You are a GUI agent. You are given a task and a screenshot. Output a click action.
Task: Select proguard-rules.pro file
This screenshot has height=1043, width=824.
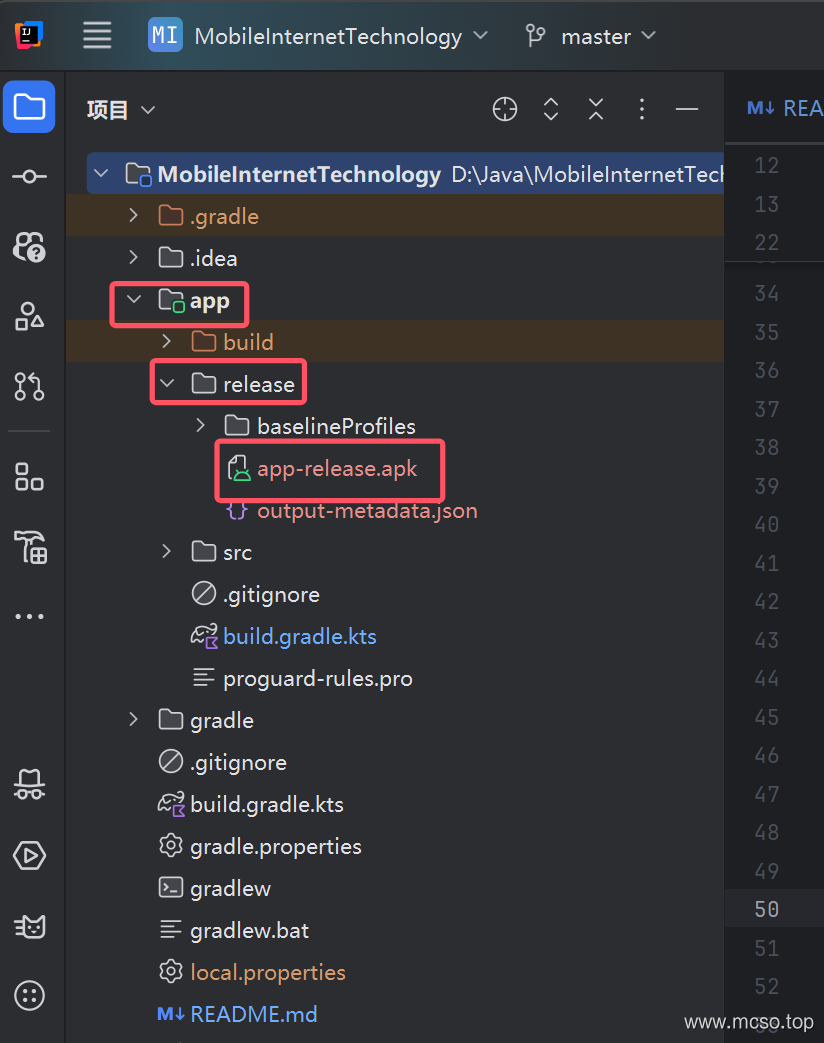click(318, 679)
